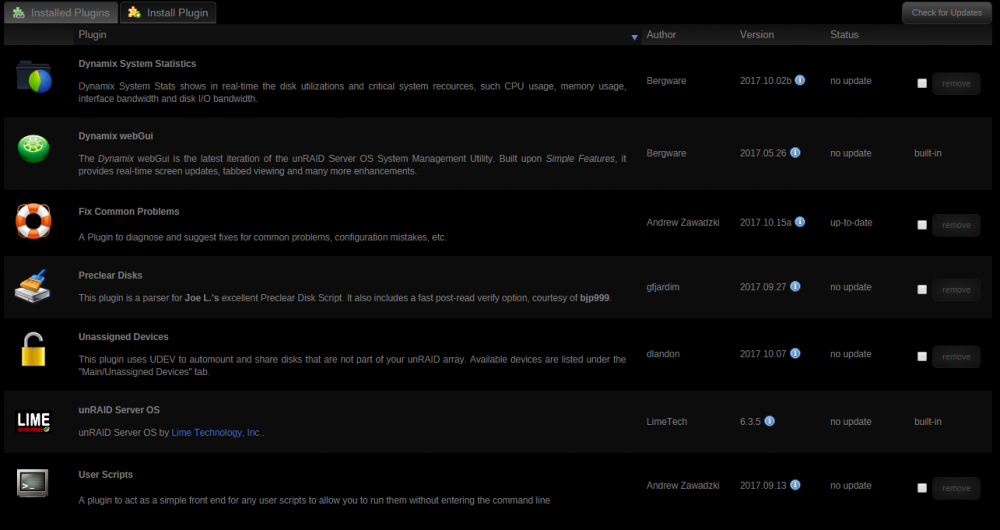The image size is (1000, 530).
Task: Click remove button for Preclear Disks
Action: point(956,290)
